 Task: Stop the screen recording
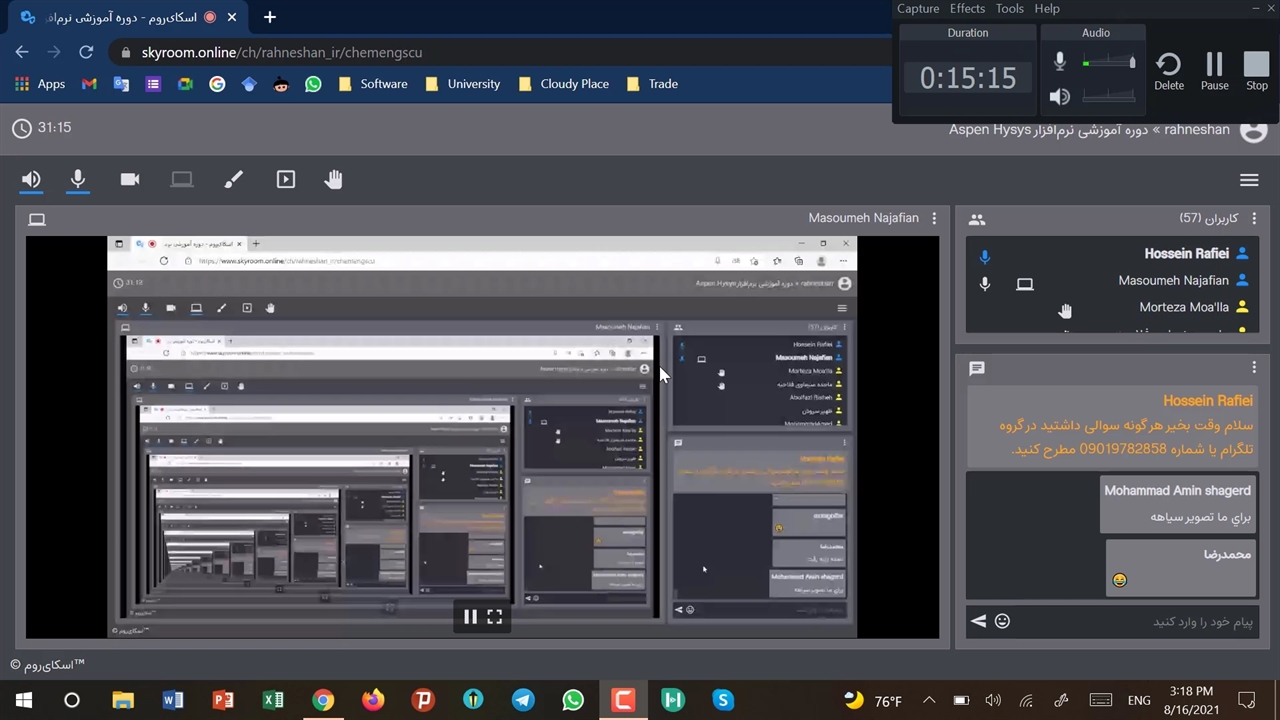1256,70
